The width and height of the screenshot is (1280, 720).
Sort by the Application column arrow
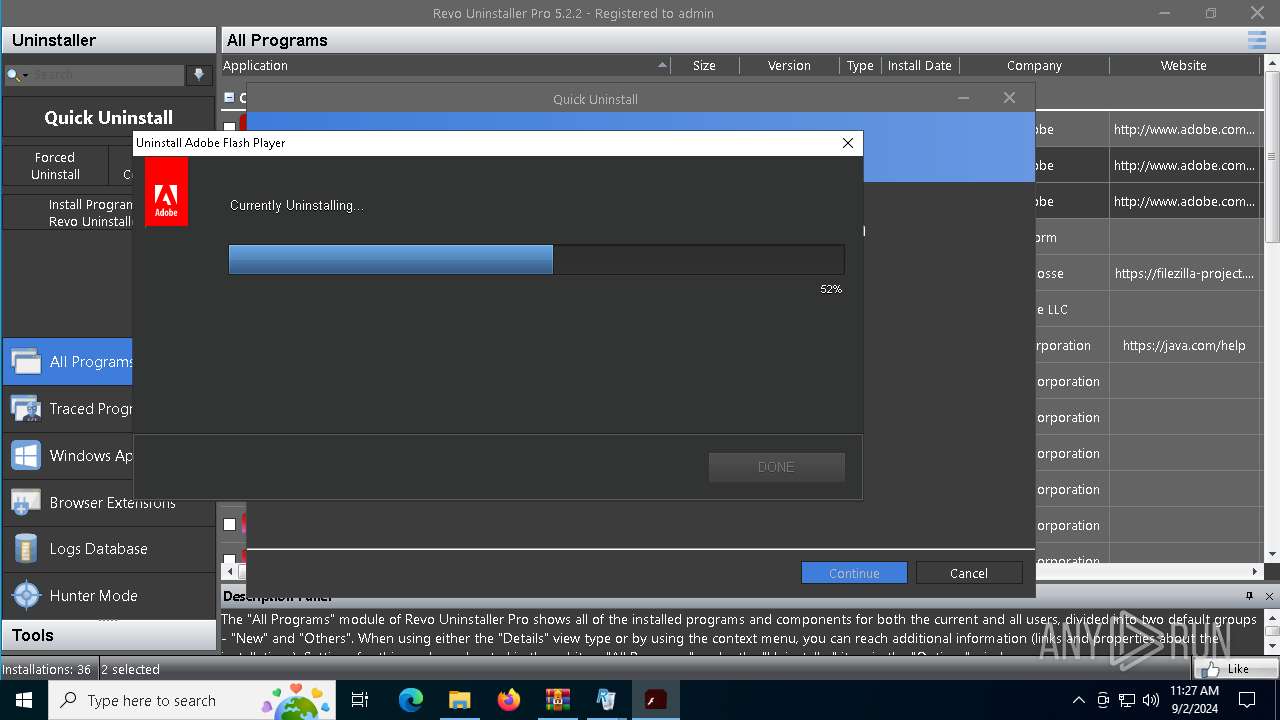[662, 65]
